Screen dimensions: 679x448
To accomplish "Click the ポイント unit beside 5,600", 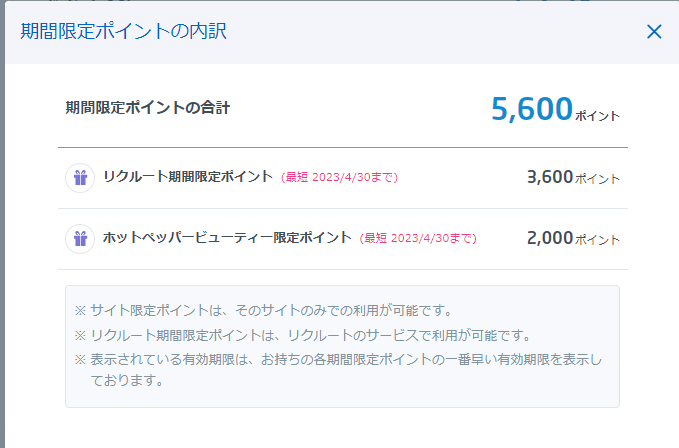I will (597, 116).
